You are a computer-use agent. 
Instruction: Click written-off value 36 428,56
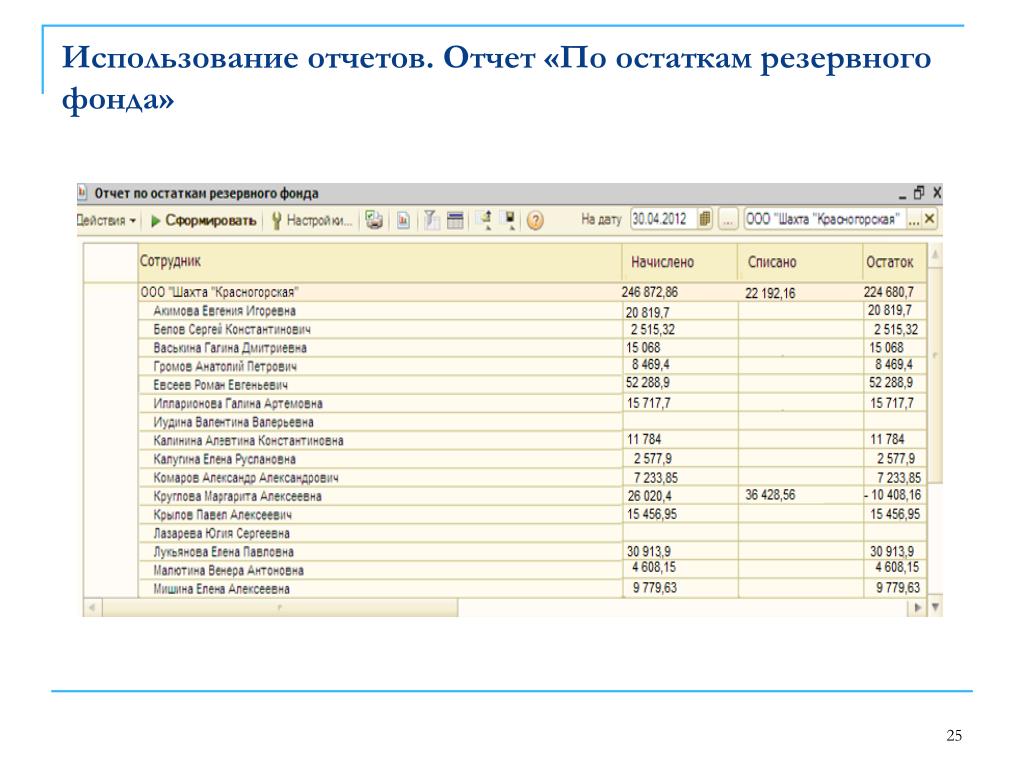point(771,495)
